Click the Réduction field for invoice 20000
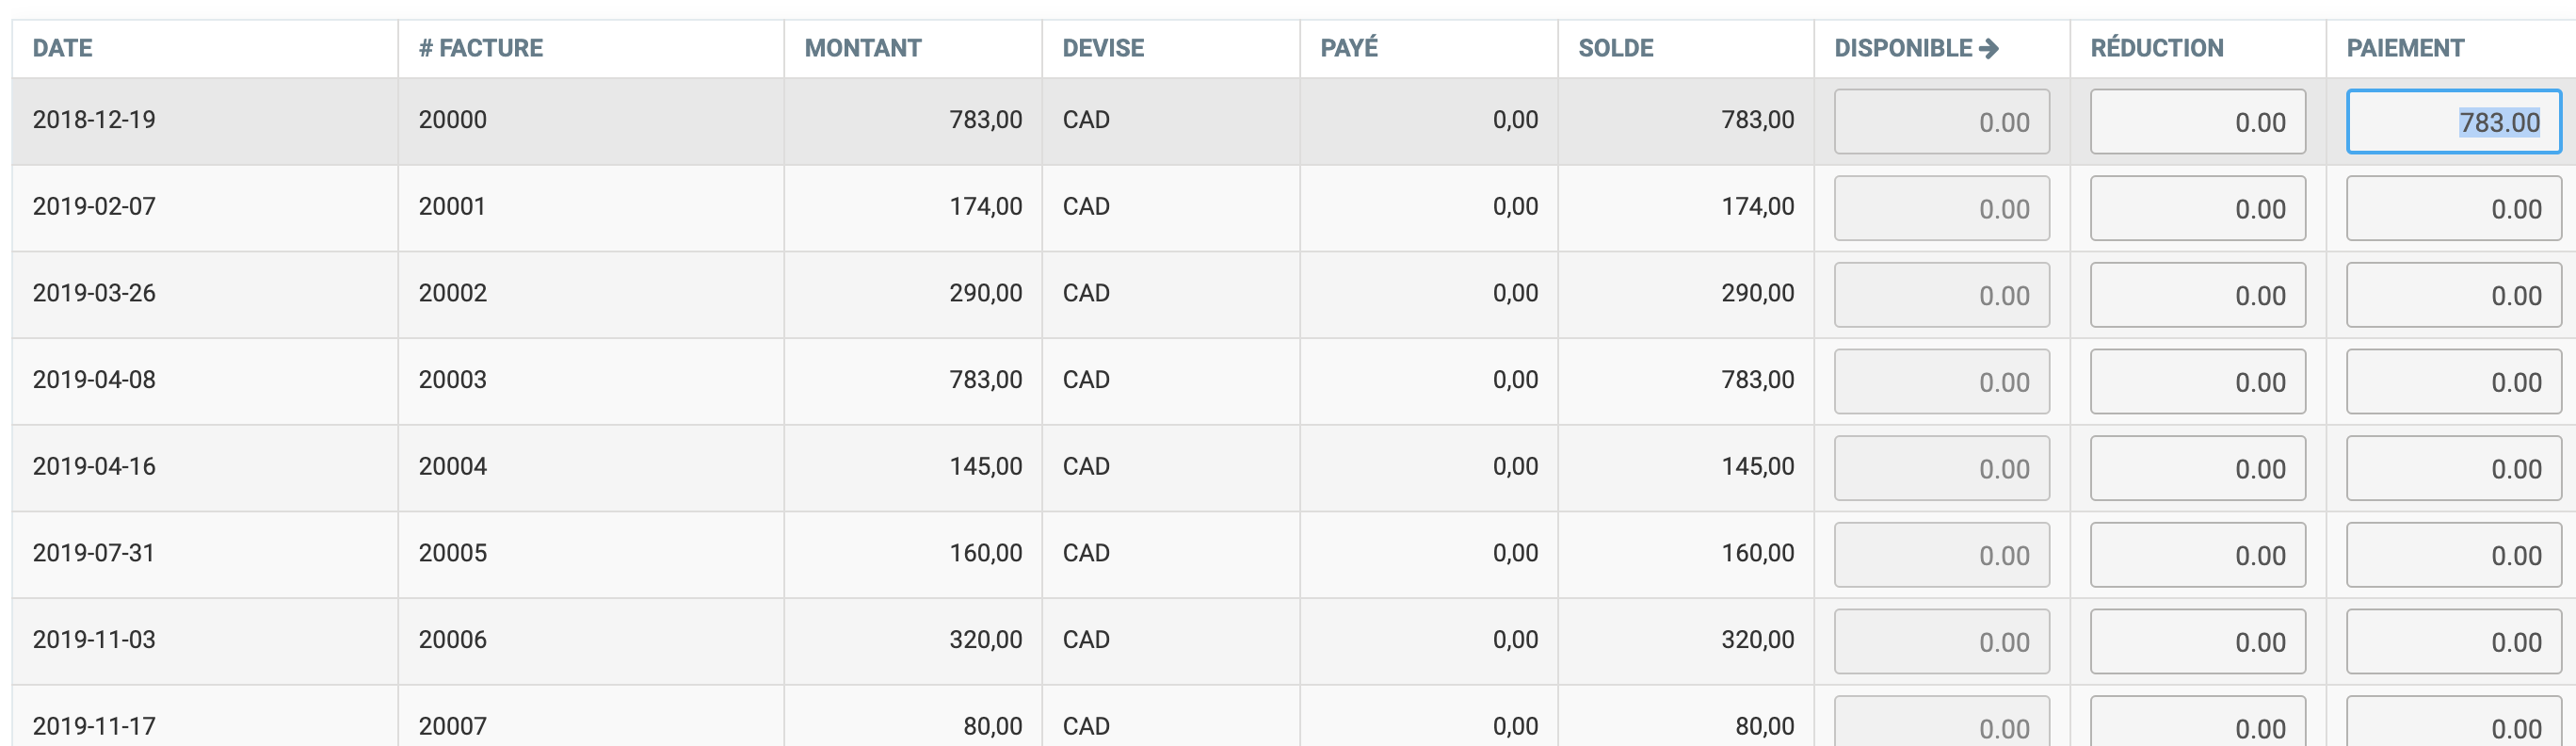 [2197, 122]
